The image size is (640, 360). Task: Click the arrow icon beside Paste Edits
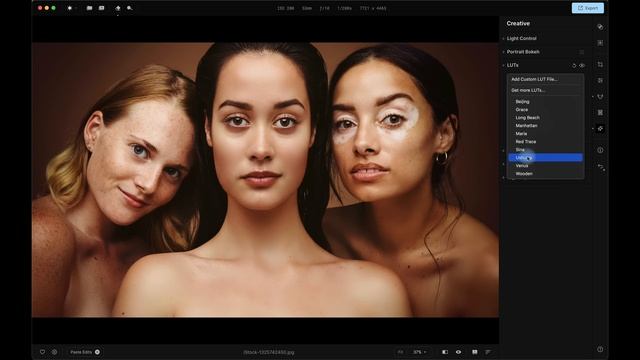[98, 352]
